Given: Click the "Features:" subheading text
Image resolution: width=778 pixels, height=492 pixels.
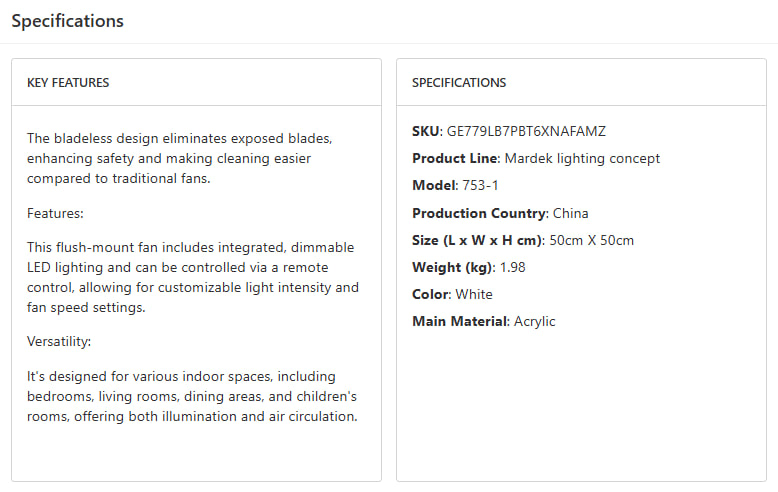Looking at the screenshot, I should click(57, 213).
